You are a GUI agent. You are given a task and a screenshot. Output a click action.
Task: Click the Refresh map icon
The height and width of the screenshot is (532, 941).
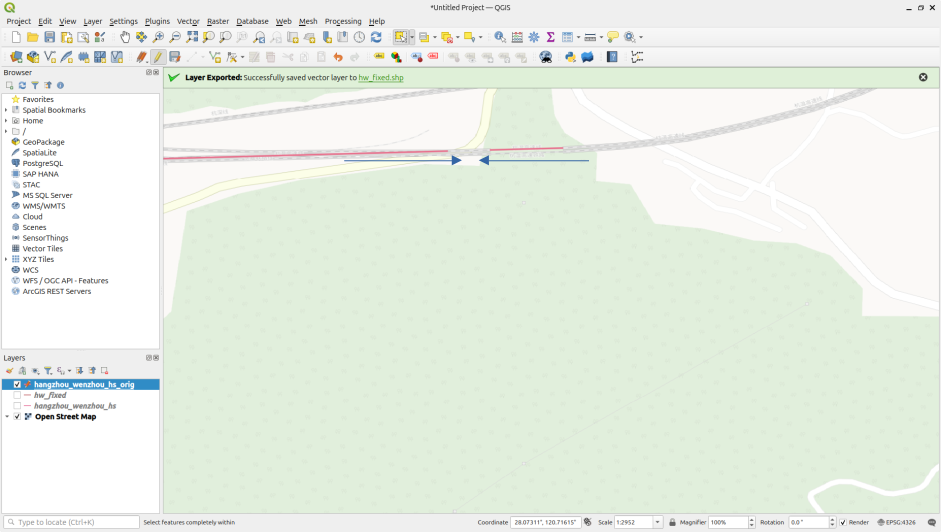376,37
